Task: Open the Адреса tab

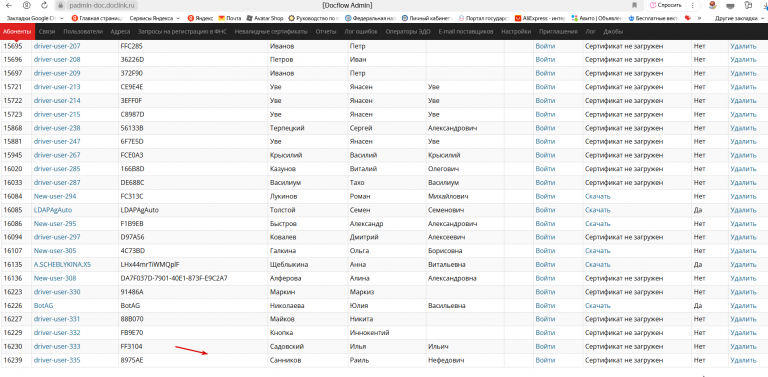Action: pyautogui.click(x=120, y=31)
